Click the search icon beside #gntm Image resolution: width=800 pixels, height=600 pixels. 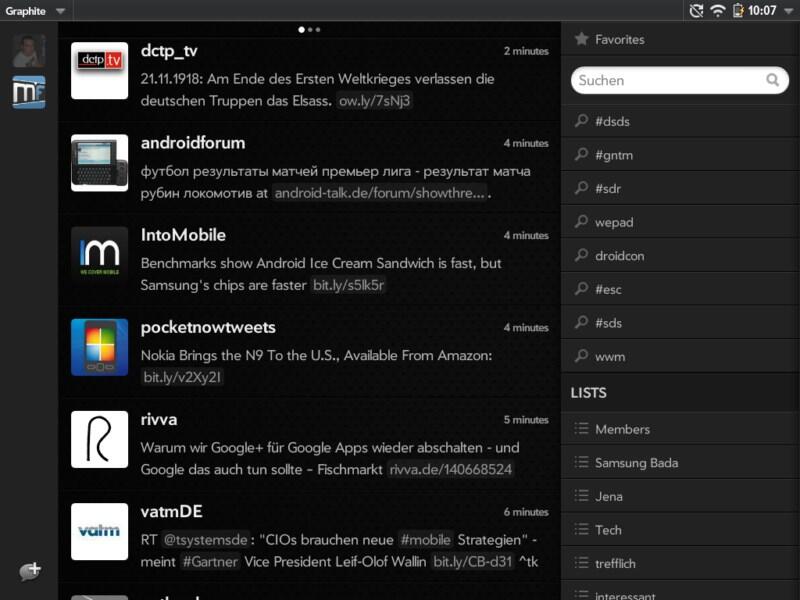tap(581, 154)
